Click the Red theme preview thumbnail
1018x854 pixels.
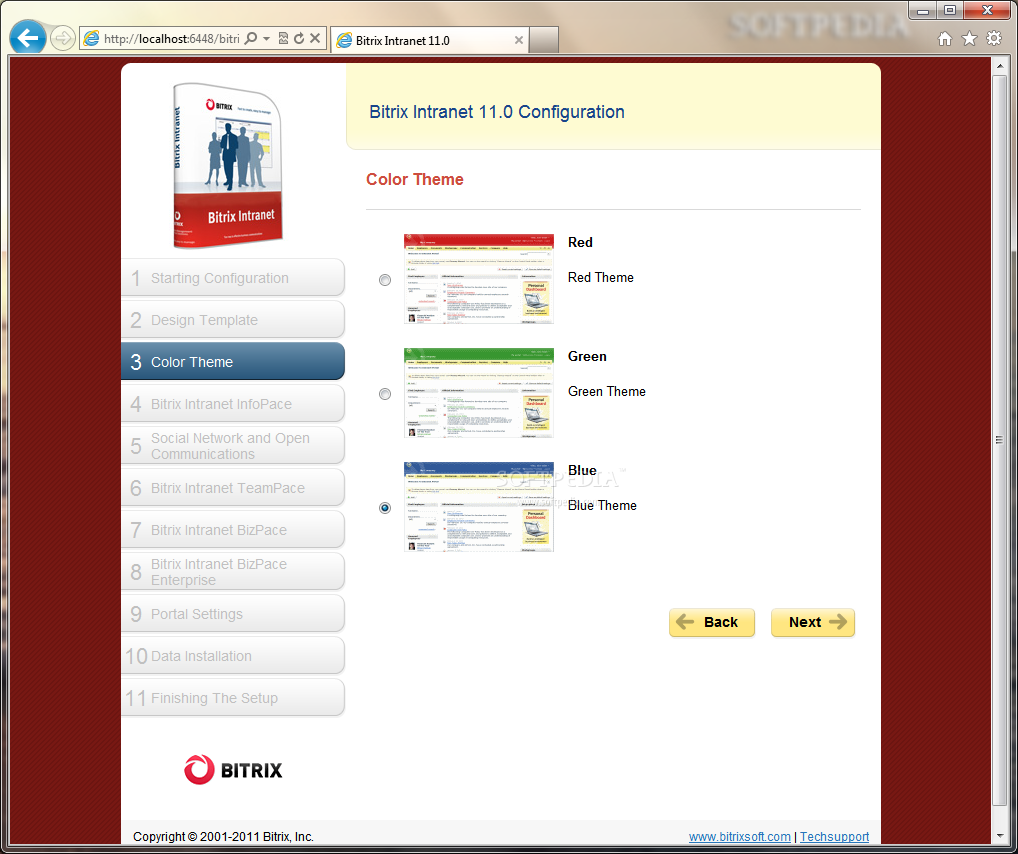pos(479,279)
